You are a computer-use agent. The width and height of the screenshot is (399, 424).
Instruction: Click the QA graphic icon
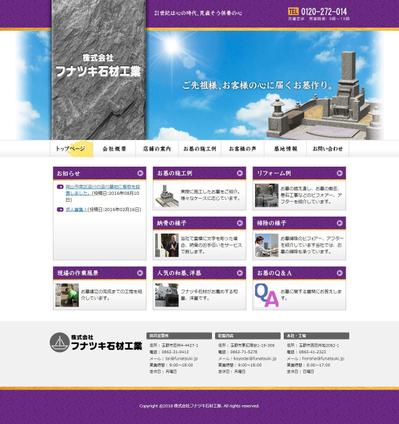tap(267, 295)
